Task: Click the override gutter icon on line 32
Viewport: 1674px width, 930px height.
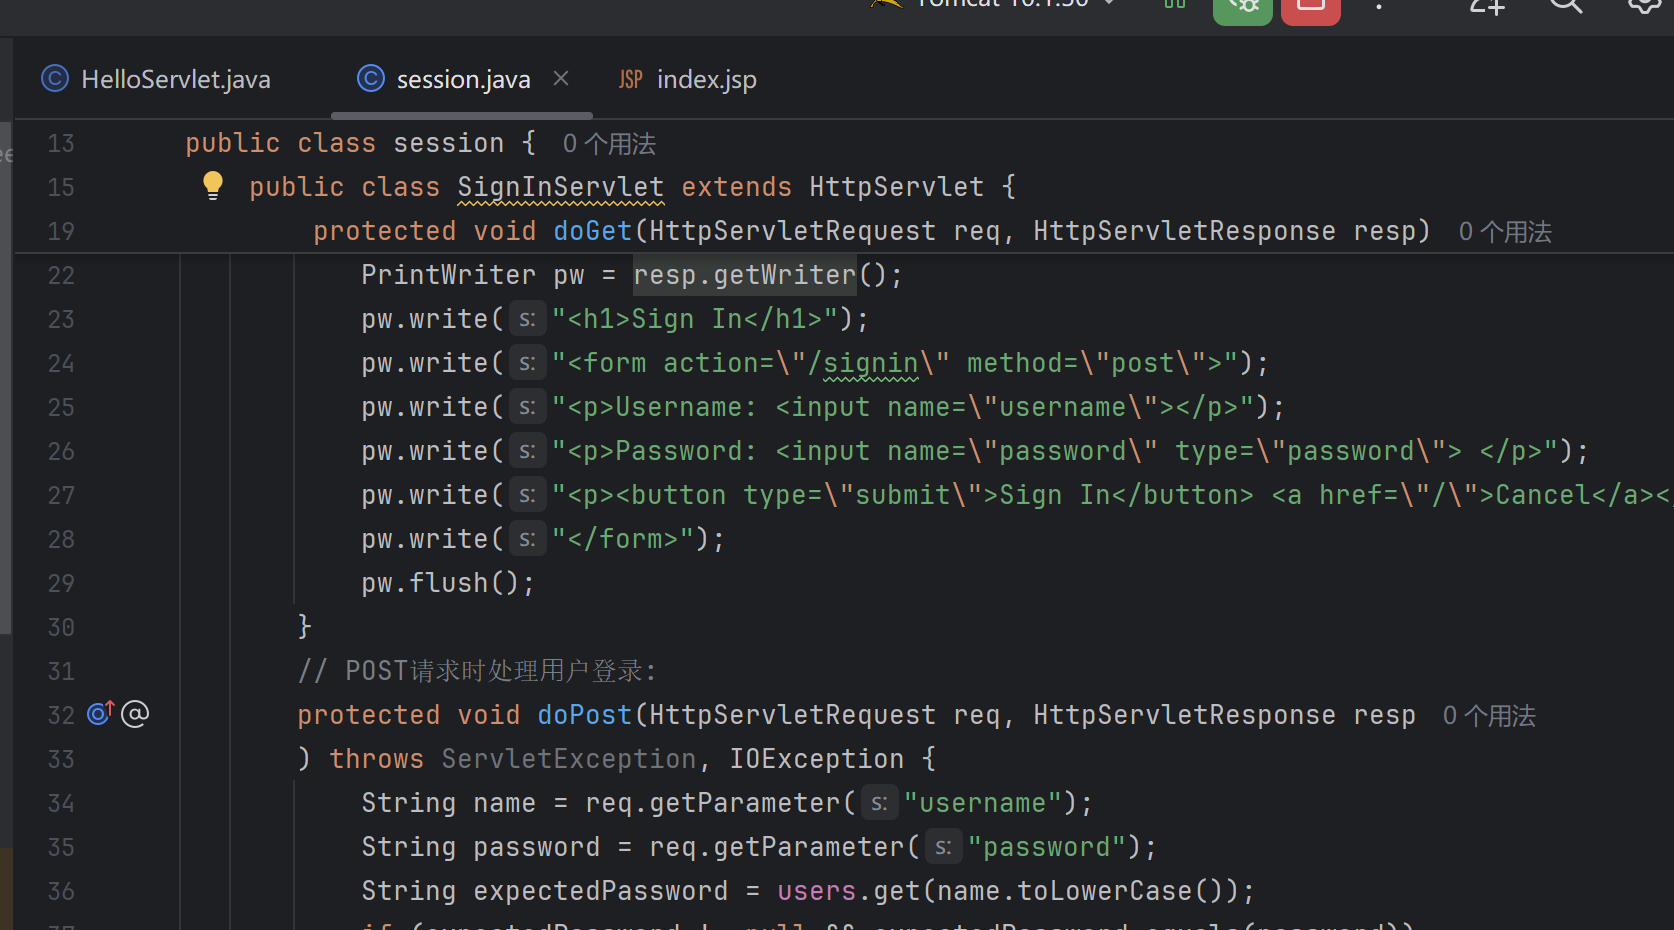Action: point(100,713)
